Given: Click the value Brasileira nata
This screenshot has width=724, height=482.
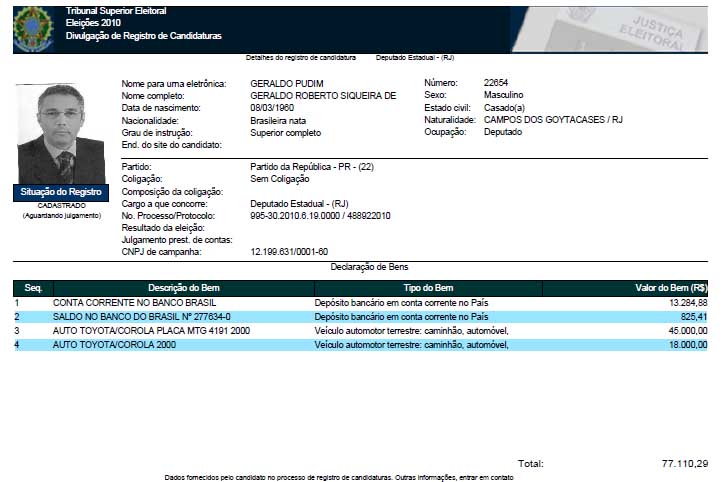Looking at the screenshot, I should pos(278,120).
